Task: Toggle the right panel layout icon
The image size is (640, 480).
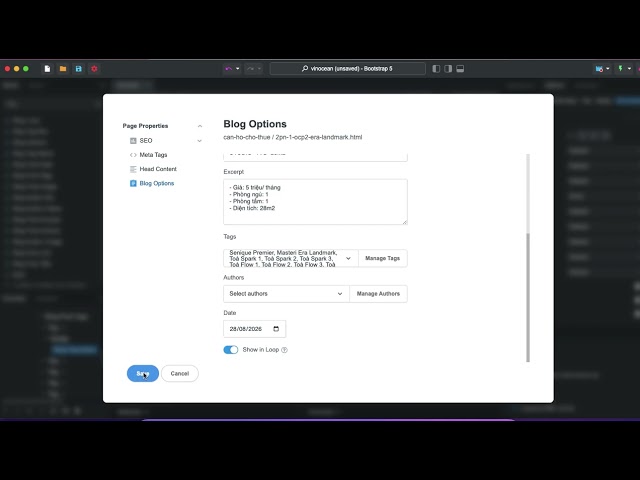Action: (448, 69)
